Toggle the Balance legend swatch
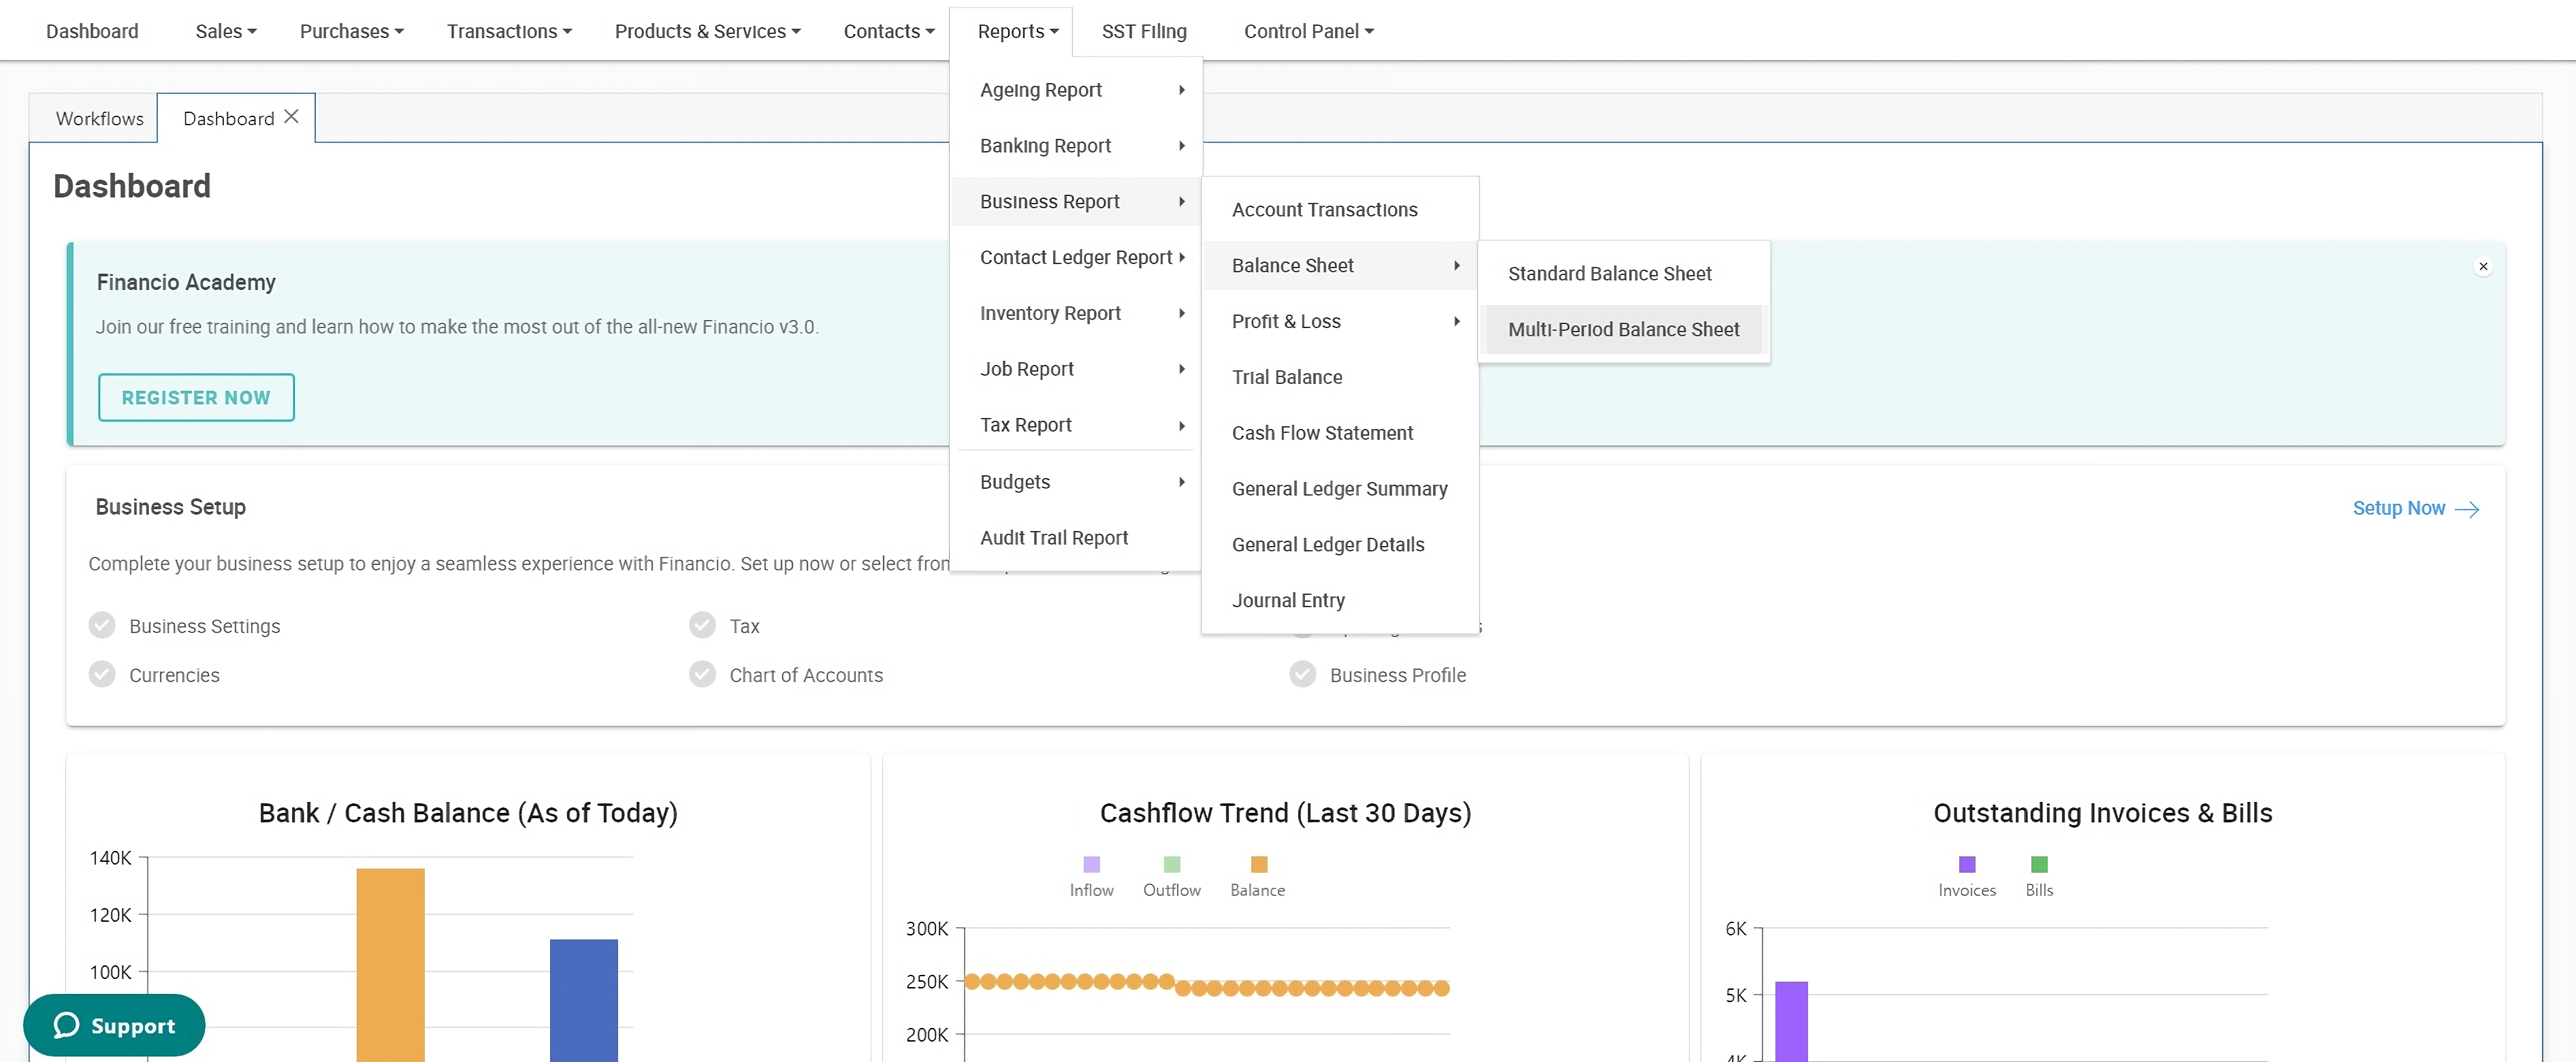Image resolution: width=2576 pixels, height=1062 pixels. [x=1258, y=864]
